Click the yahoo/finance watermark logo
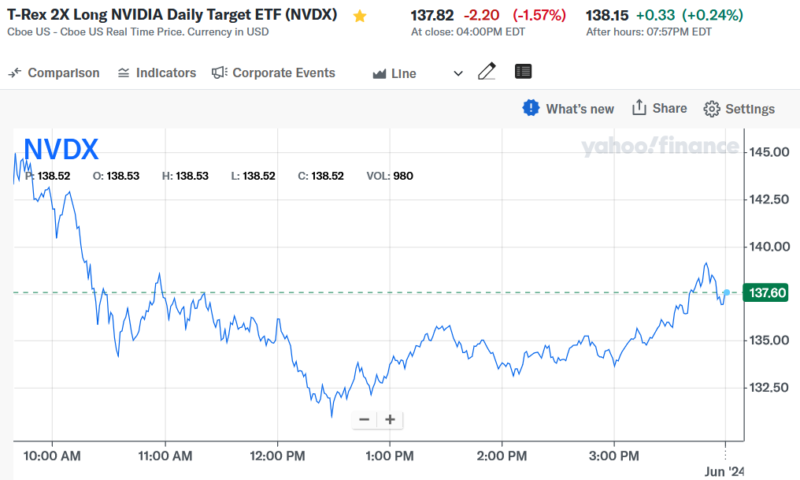The height and width of the screenshot is (480, 800). pos(660,148)
